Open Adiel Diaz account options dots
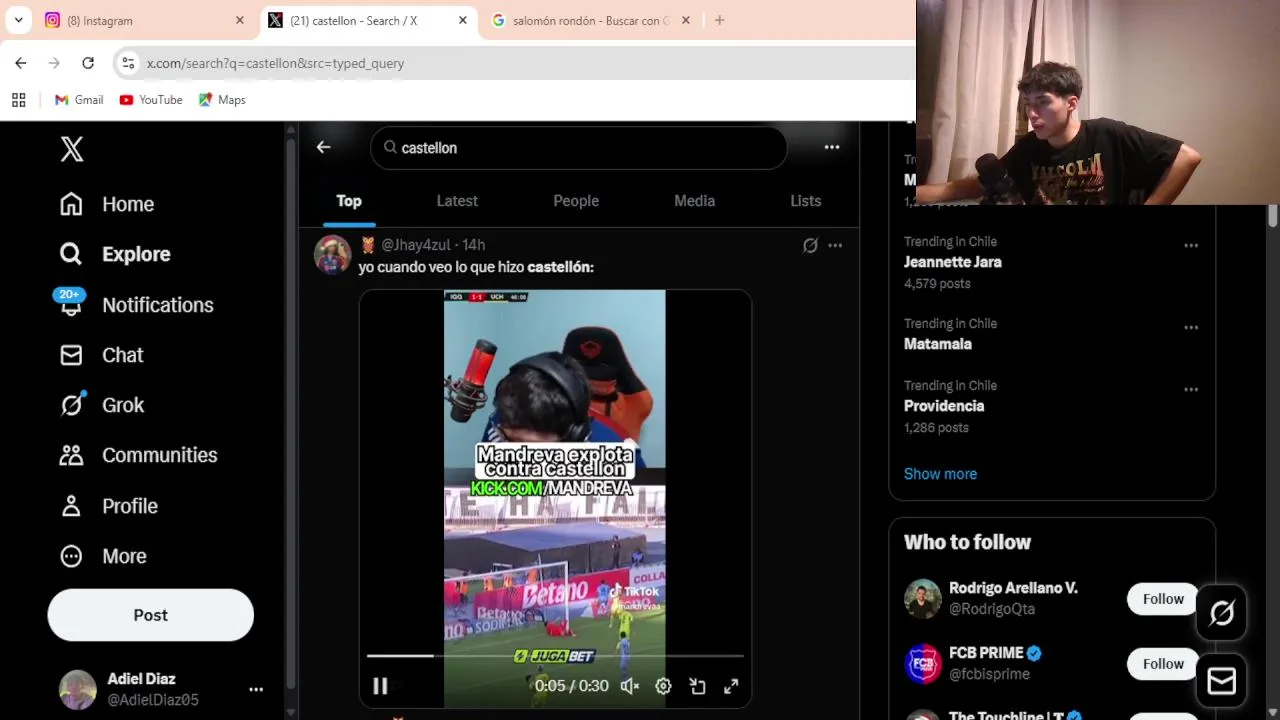The width and height of the screenshot is (1280, 720). [256, 689]
